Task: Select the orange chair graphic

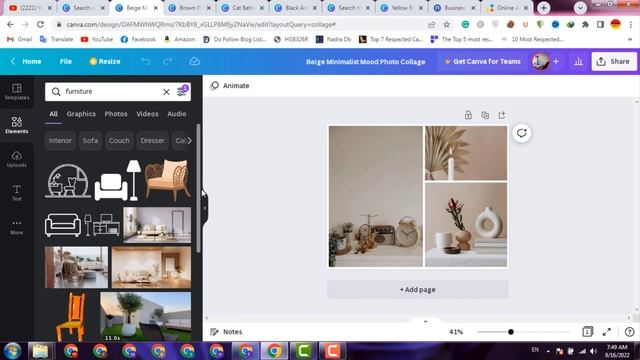Action: 71,316
